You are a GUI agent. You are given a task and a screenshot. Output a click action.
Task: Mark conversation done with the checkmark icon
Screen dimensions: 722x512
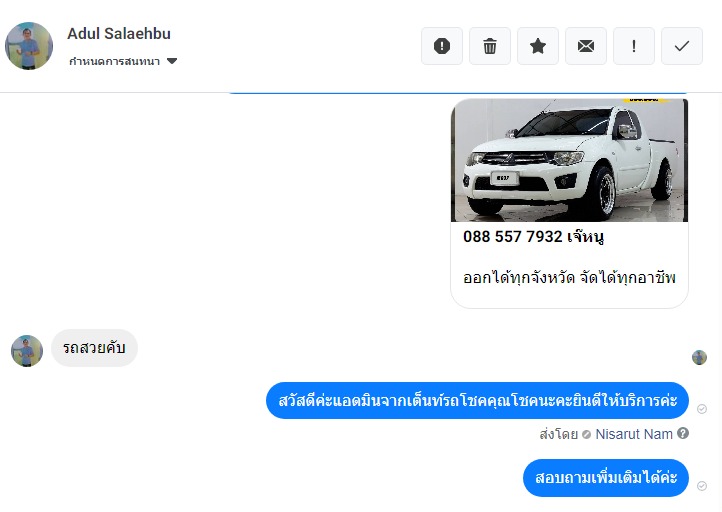pos(682,46)
